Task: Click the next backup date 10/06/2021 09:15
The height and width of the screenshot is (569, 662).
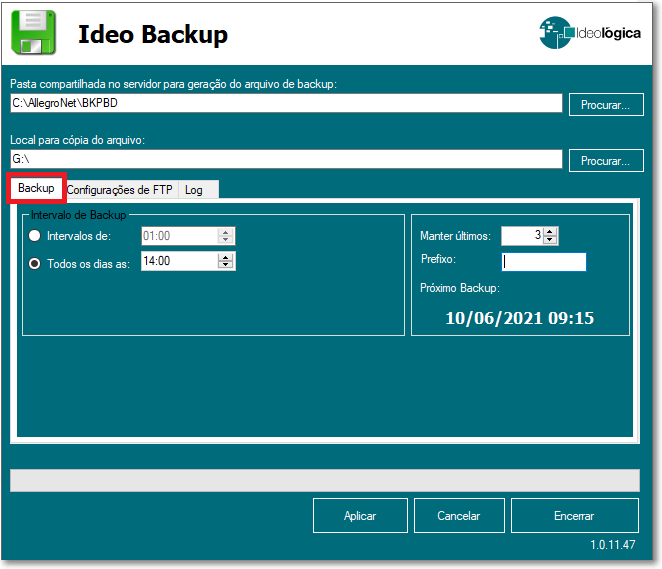Action: tap(520, 318)
